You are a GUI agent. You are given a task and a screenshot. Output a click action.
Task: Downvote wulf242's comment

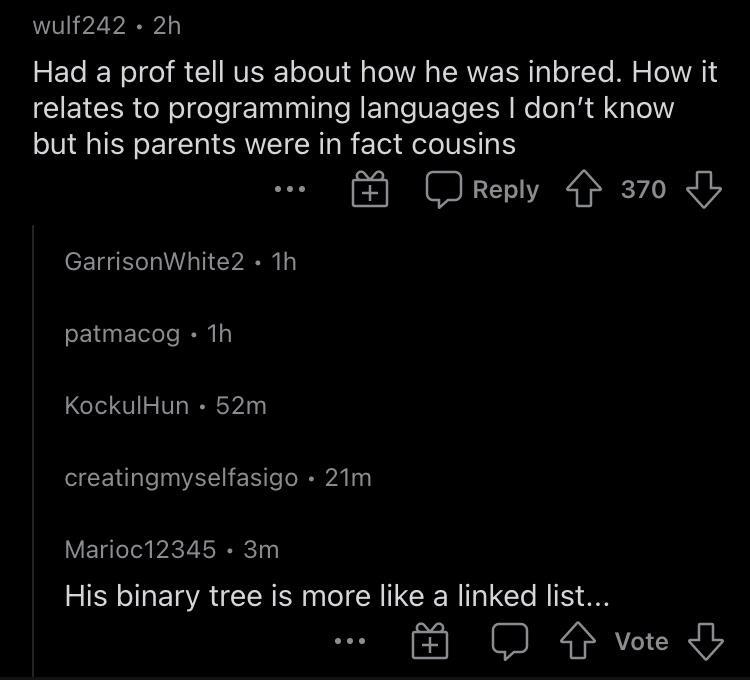704,189
